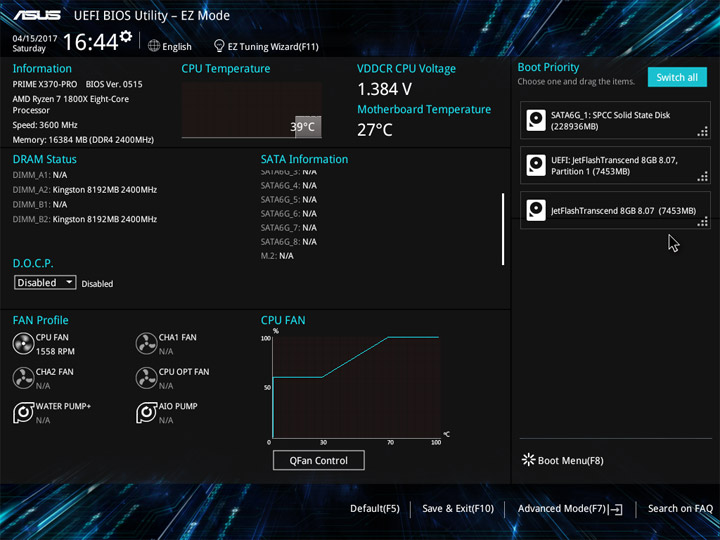Click SATA6G_6: N/A row
720x540 pixels.
(289, 214)
